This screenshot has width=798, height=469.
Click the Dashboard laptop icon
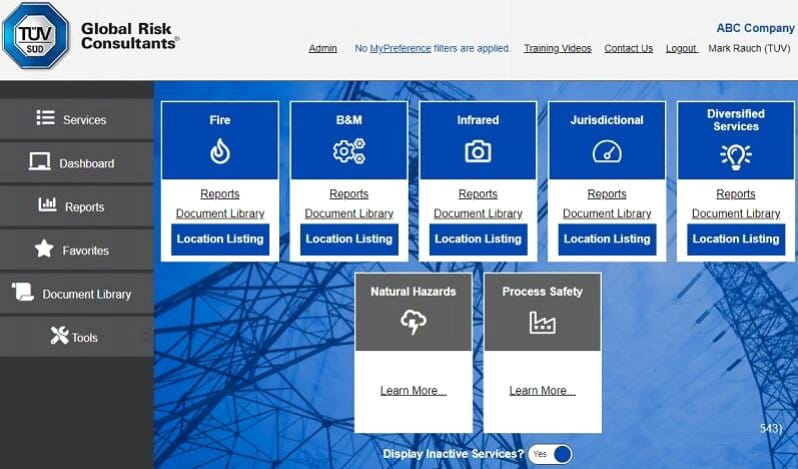tap(39, 162)
